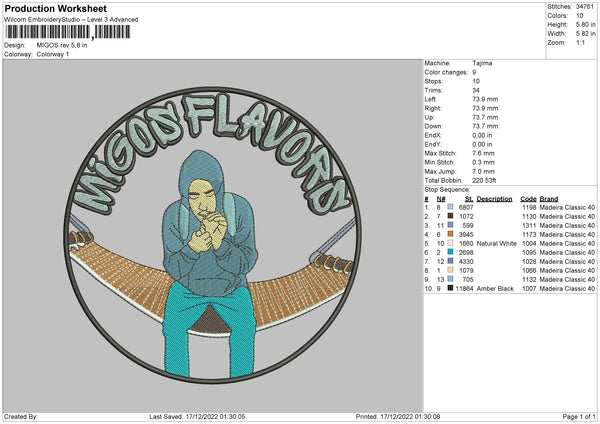
Task: Click the 'Created By:' footer label
Action: 21,416
